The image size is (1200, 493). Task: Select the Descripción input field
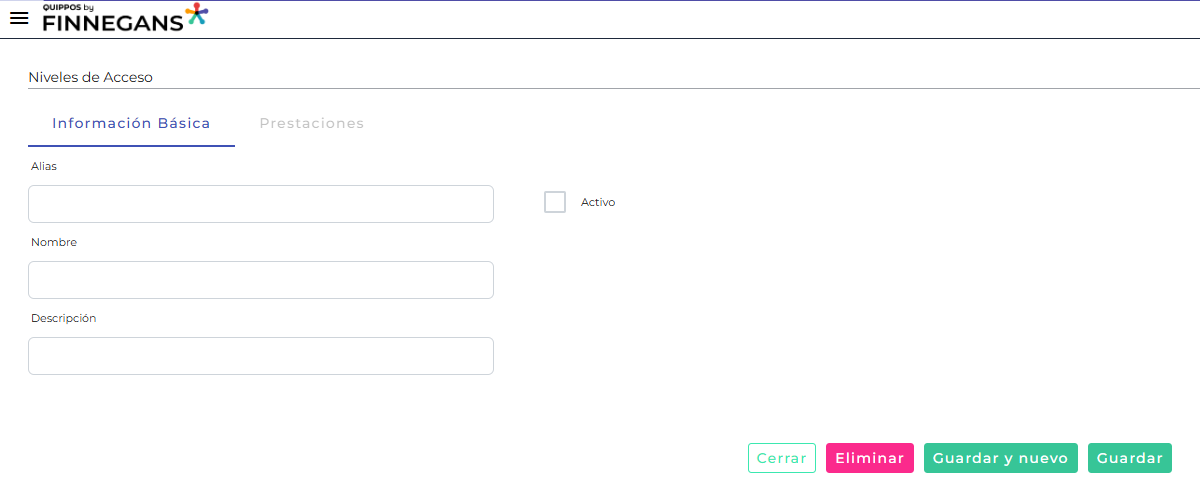click(x=261, y=356)
